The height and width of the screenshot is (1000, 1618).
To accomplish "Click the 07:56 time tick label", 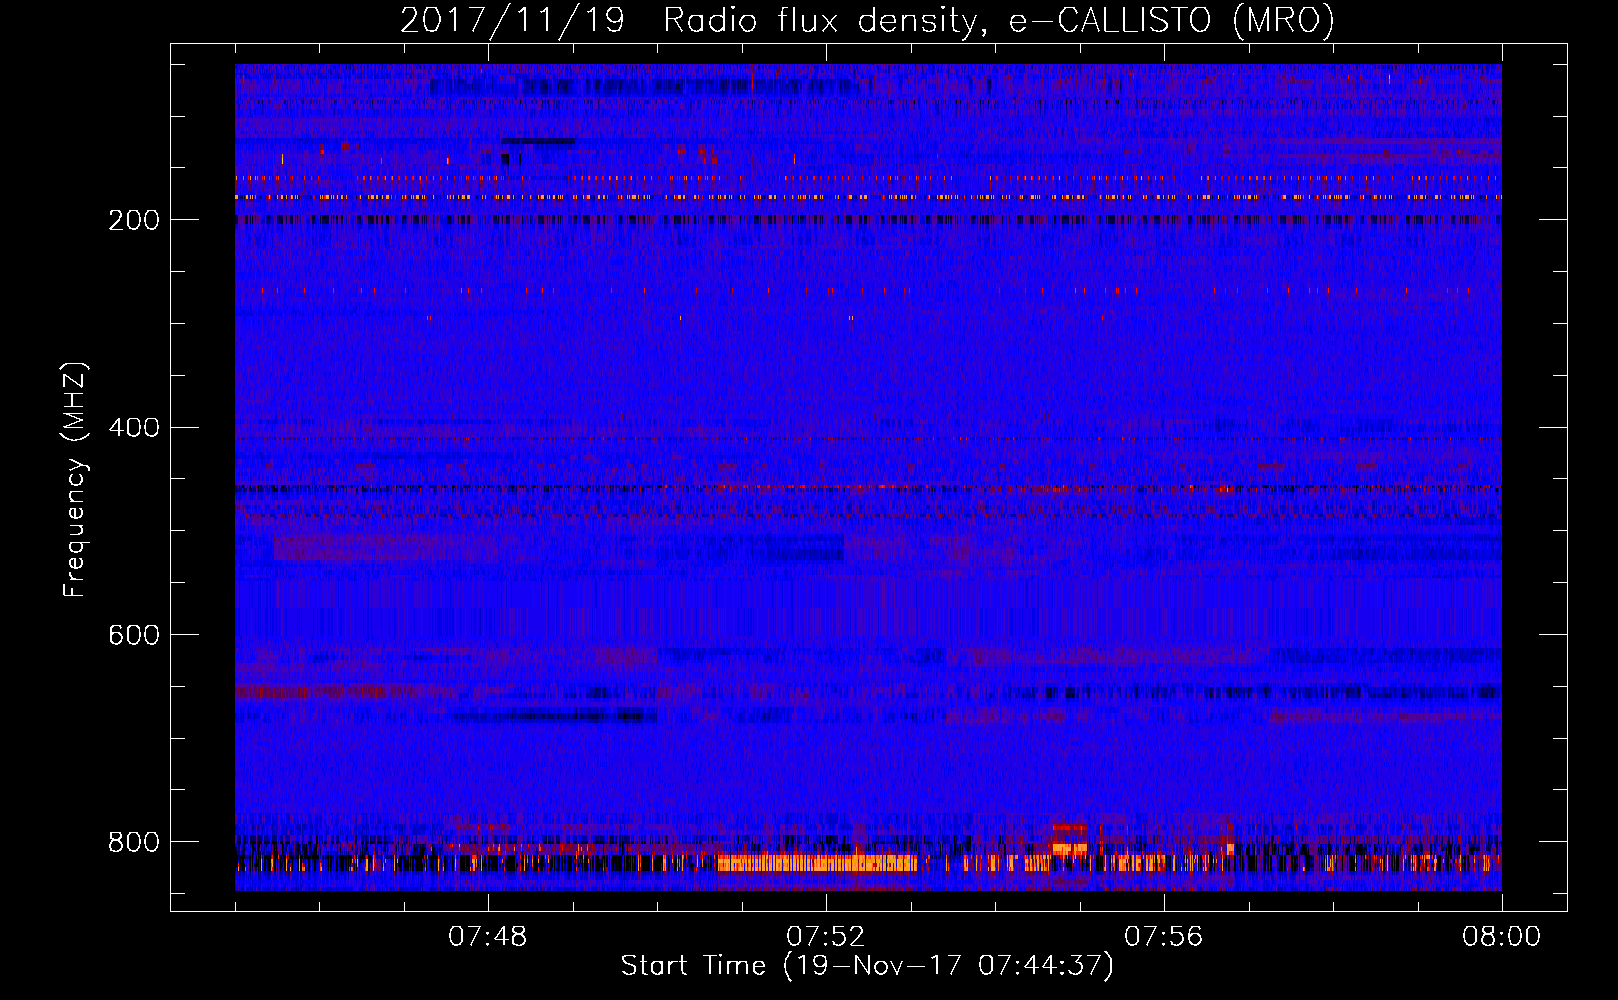I will point(1163,937).
